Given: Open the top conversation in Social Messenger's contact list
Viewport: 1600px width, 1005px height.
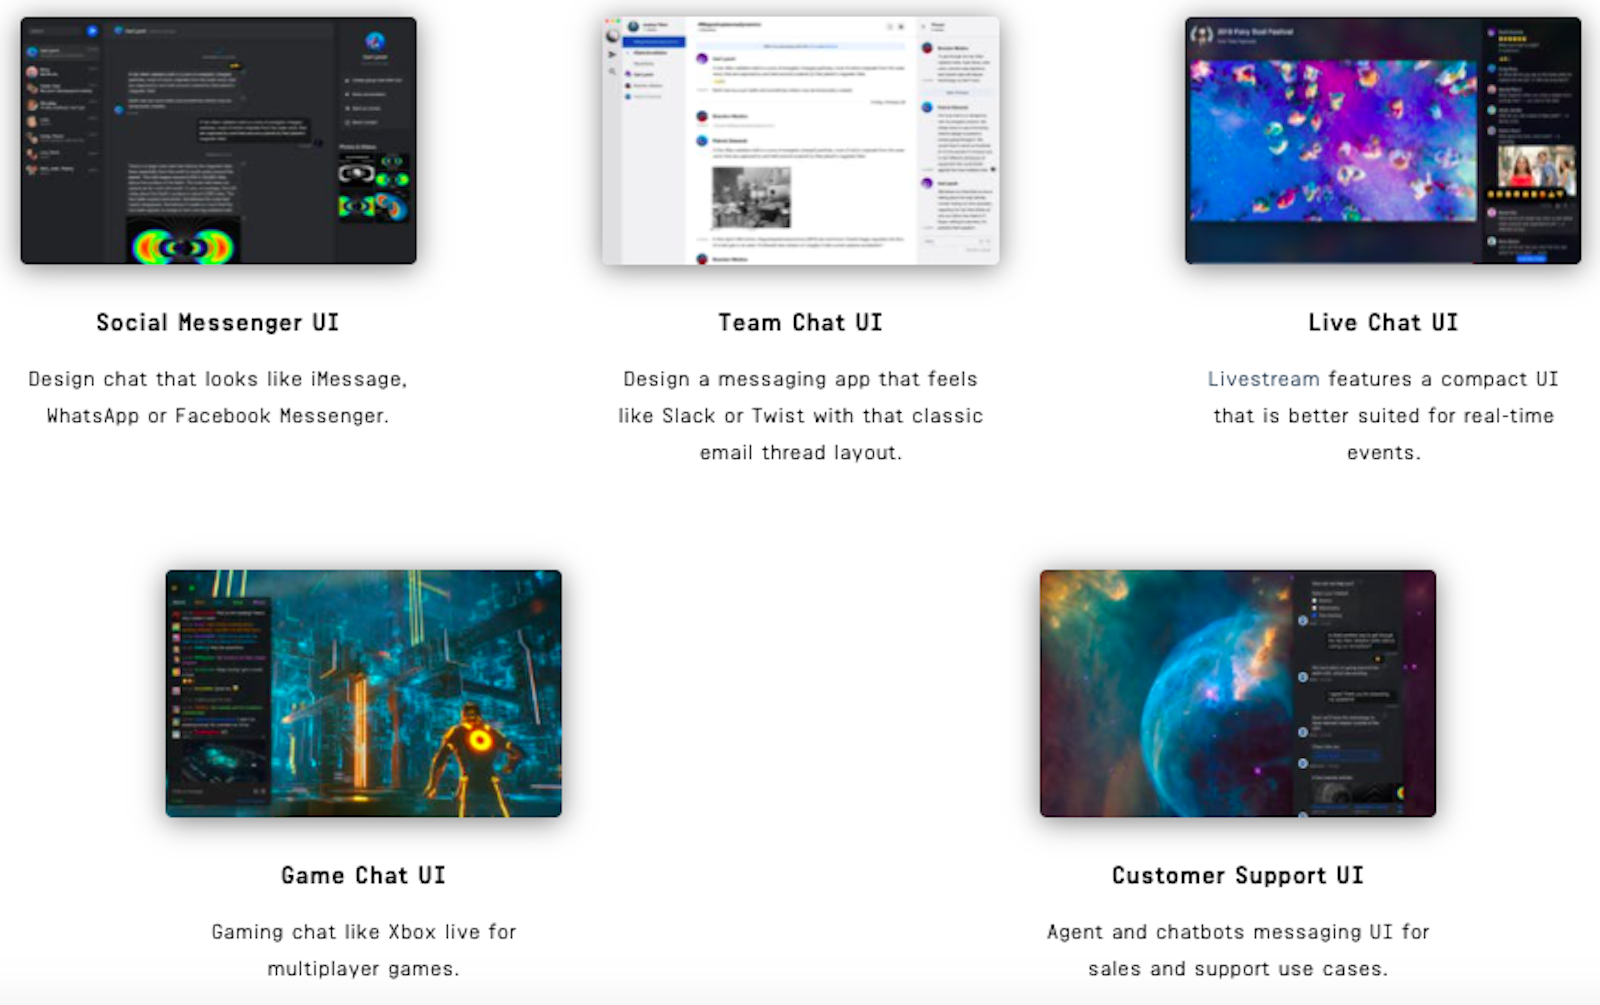Looking at the screenshot, I should tap(58, 51).
